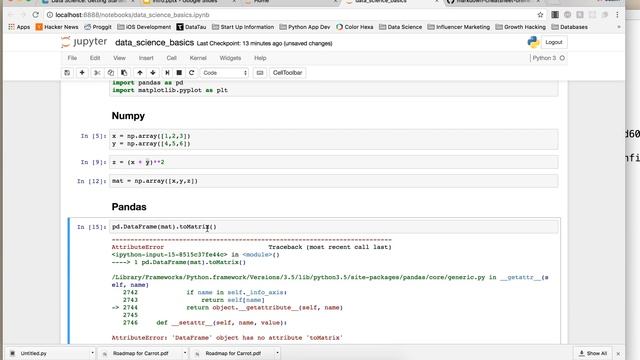Screen dimensions: 640x360
Task: Move selected cell down arrow
Action: point(153,73)
